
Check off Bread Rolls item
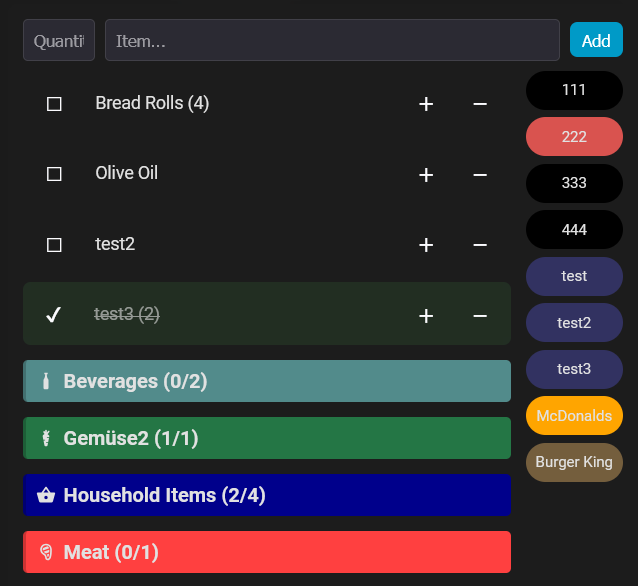[55, 104]
